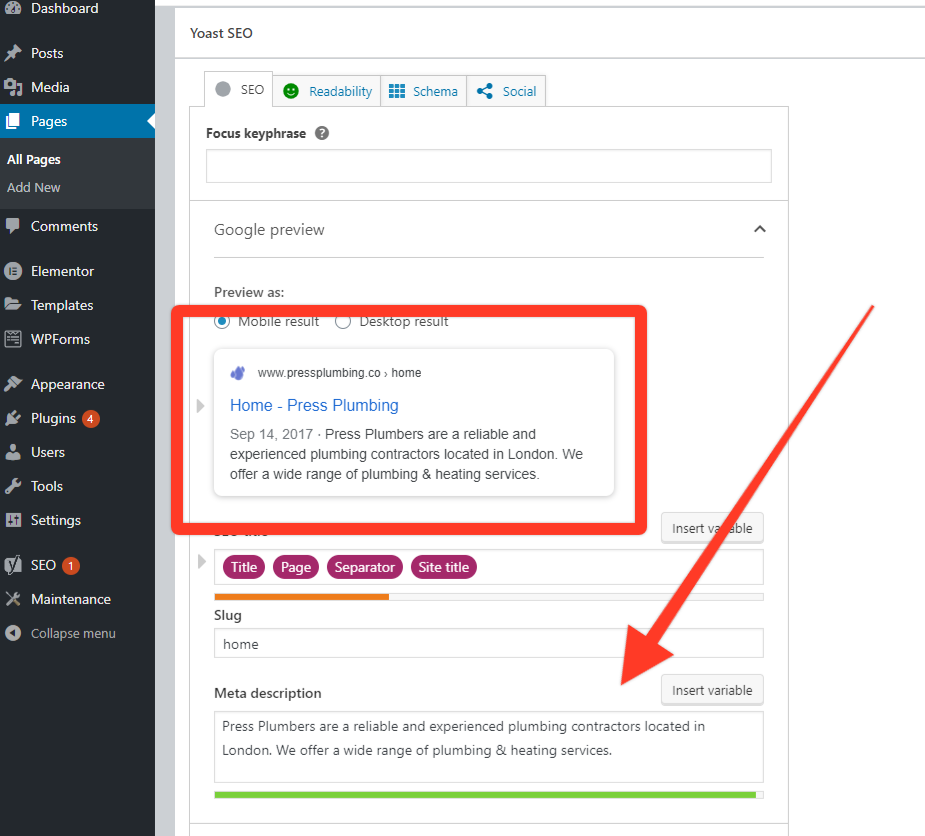Click the orange SEO title length bar
Viewport: 925px width, 836px height.
tap(301, 597)
